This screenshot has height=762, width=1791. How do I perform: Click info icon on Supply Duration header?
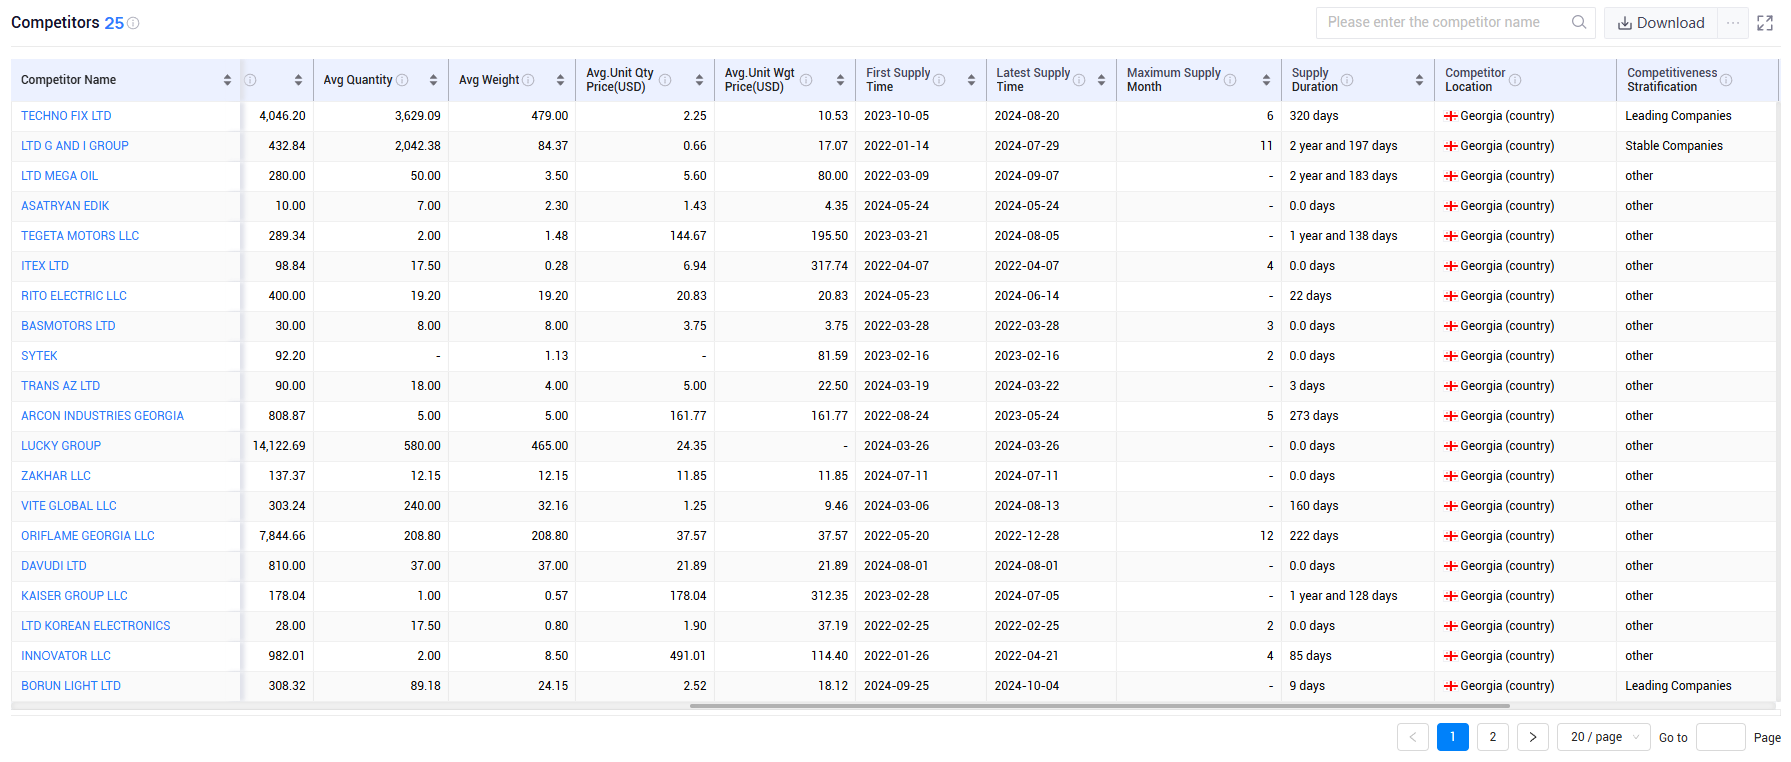pos(1347,80)
